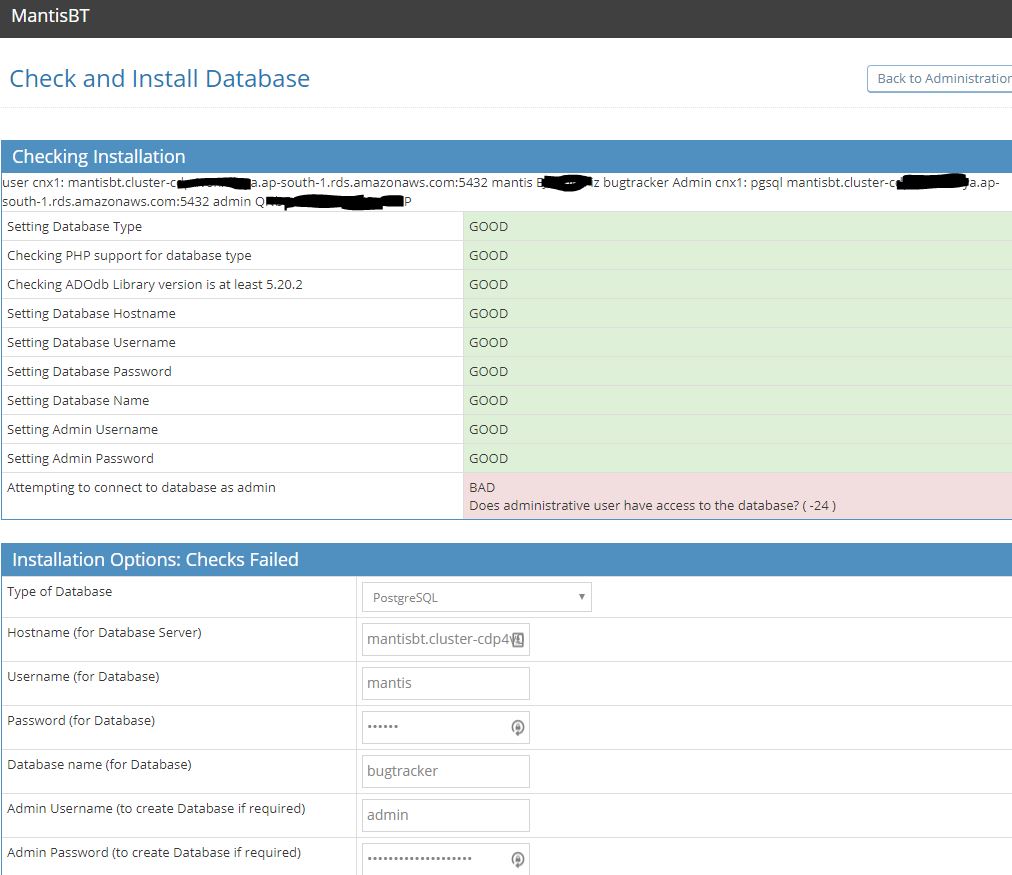The width and height of the screenshot is (1012, 875).
Task: Focus the Admin Password input field
Action: click(435, 859)
